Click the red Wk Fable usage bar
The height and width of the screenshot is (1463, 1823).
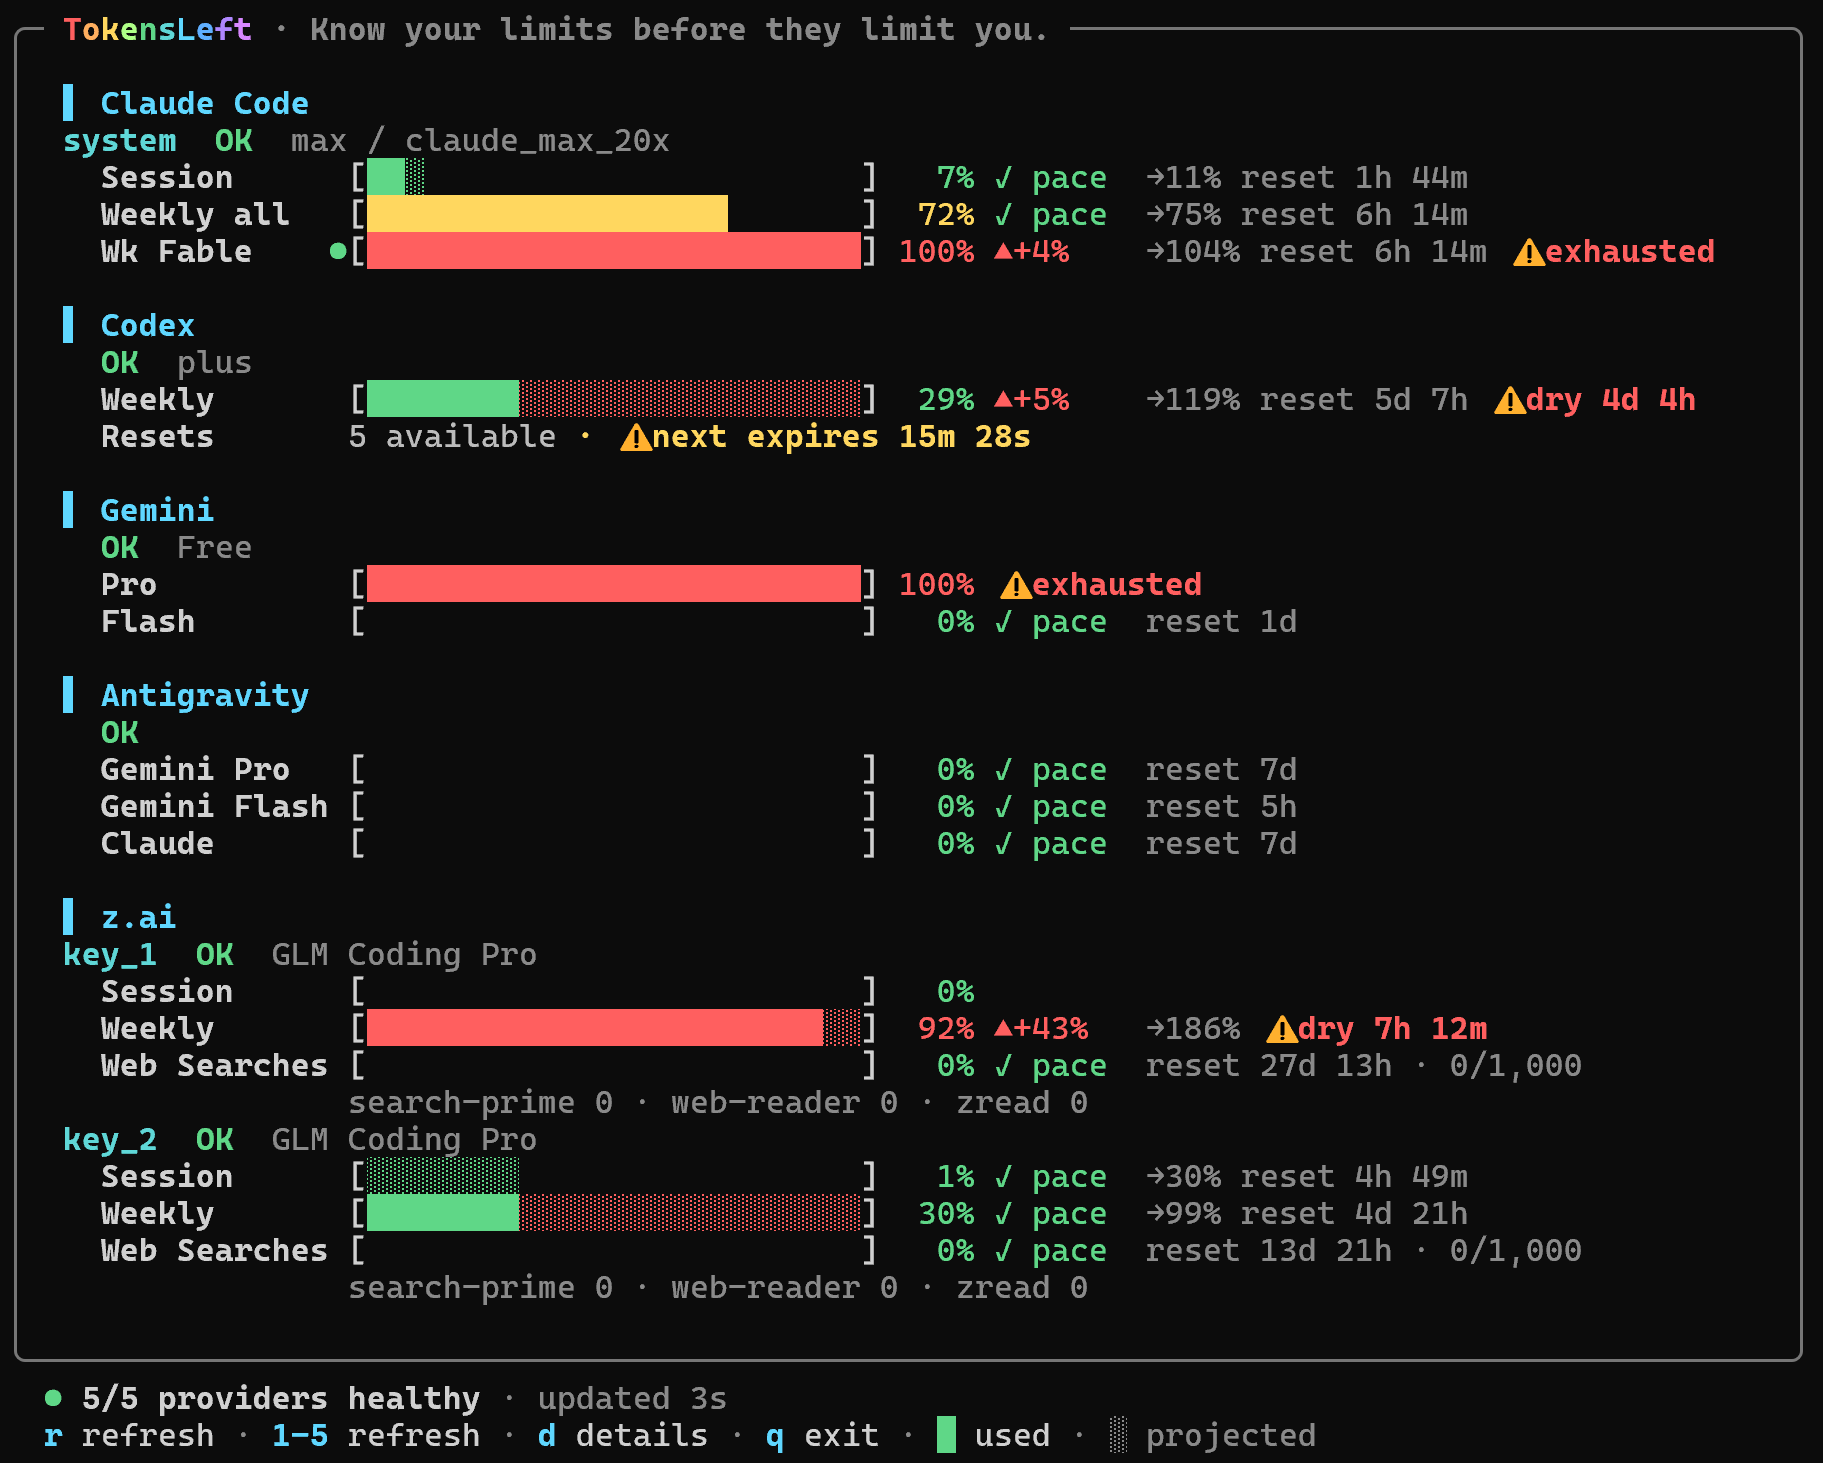point(614,252)
